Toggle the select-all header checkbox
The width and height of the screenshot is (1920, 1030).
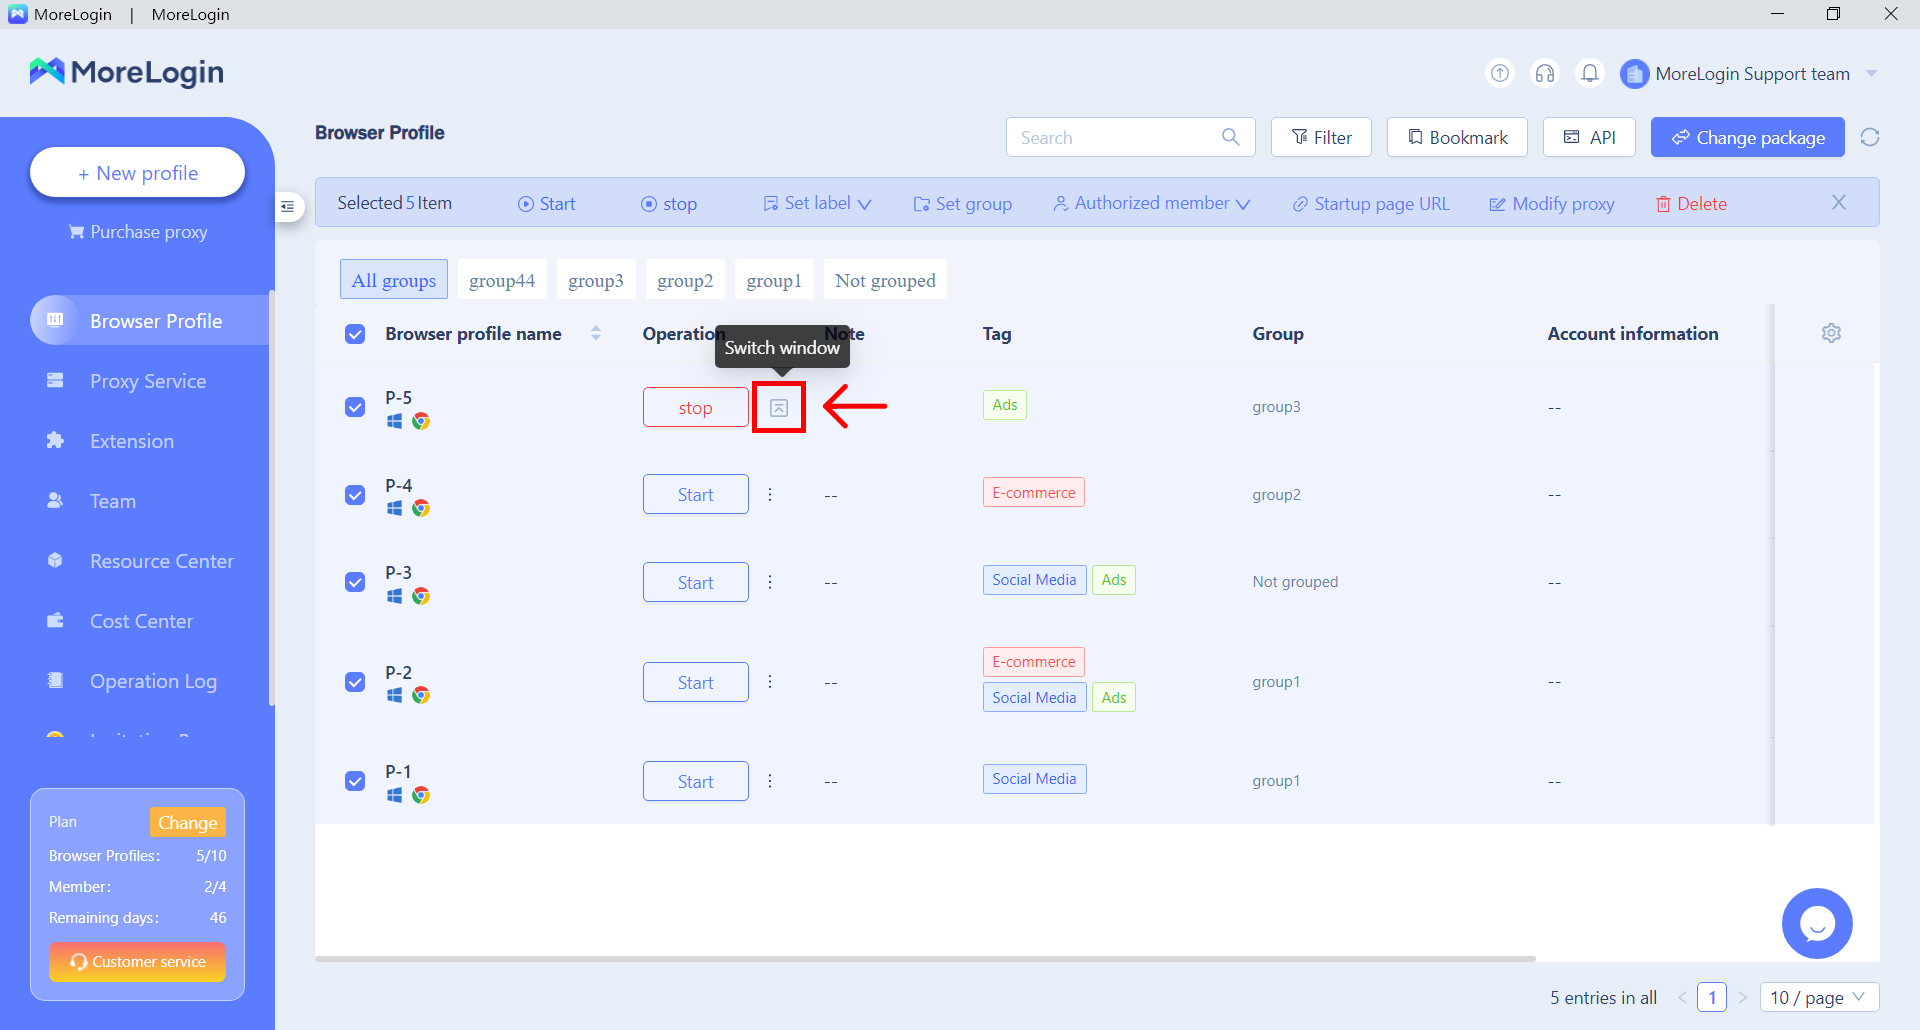[355, 334]
